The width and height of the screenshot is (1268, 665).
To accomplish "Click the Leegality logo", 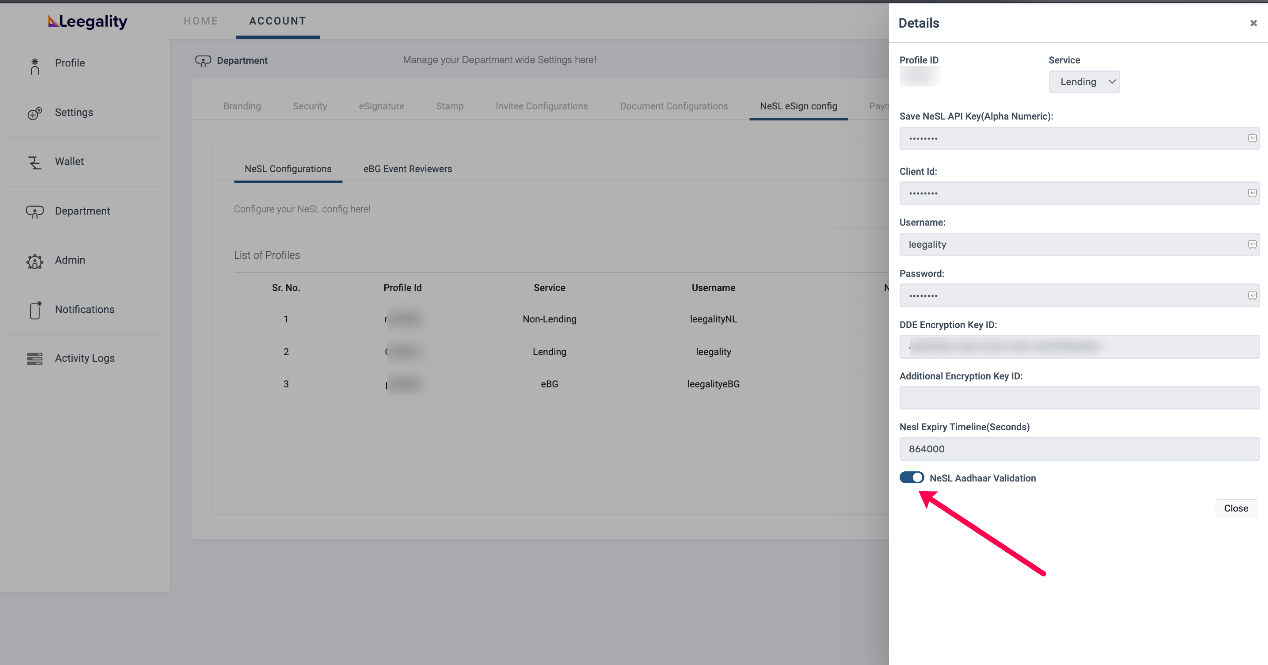I will (87, 21).
